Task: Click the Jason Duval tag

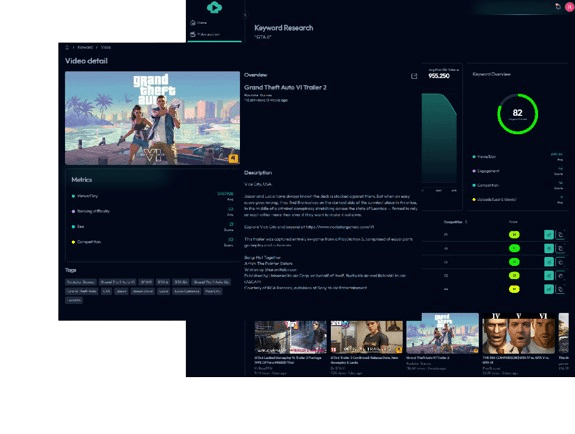Action: [143, 291]
